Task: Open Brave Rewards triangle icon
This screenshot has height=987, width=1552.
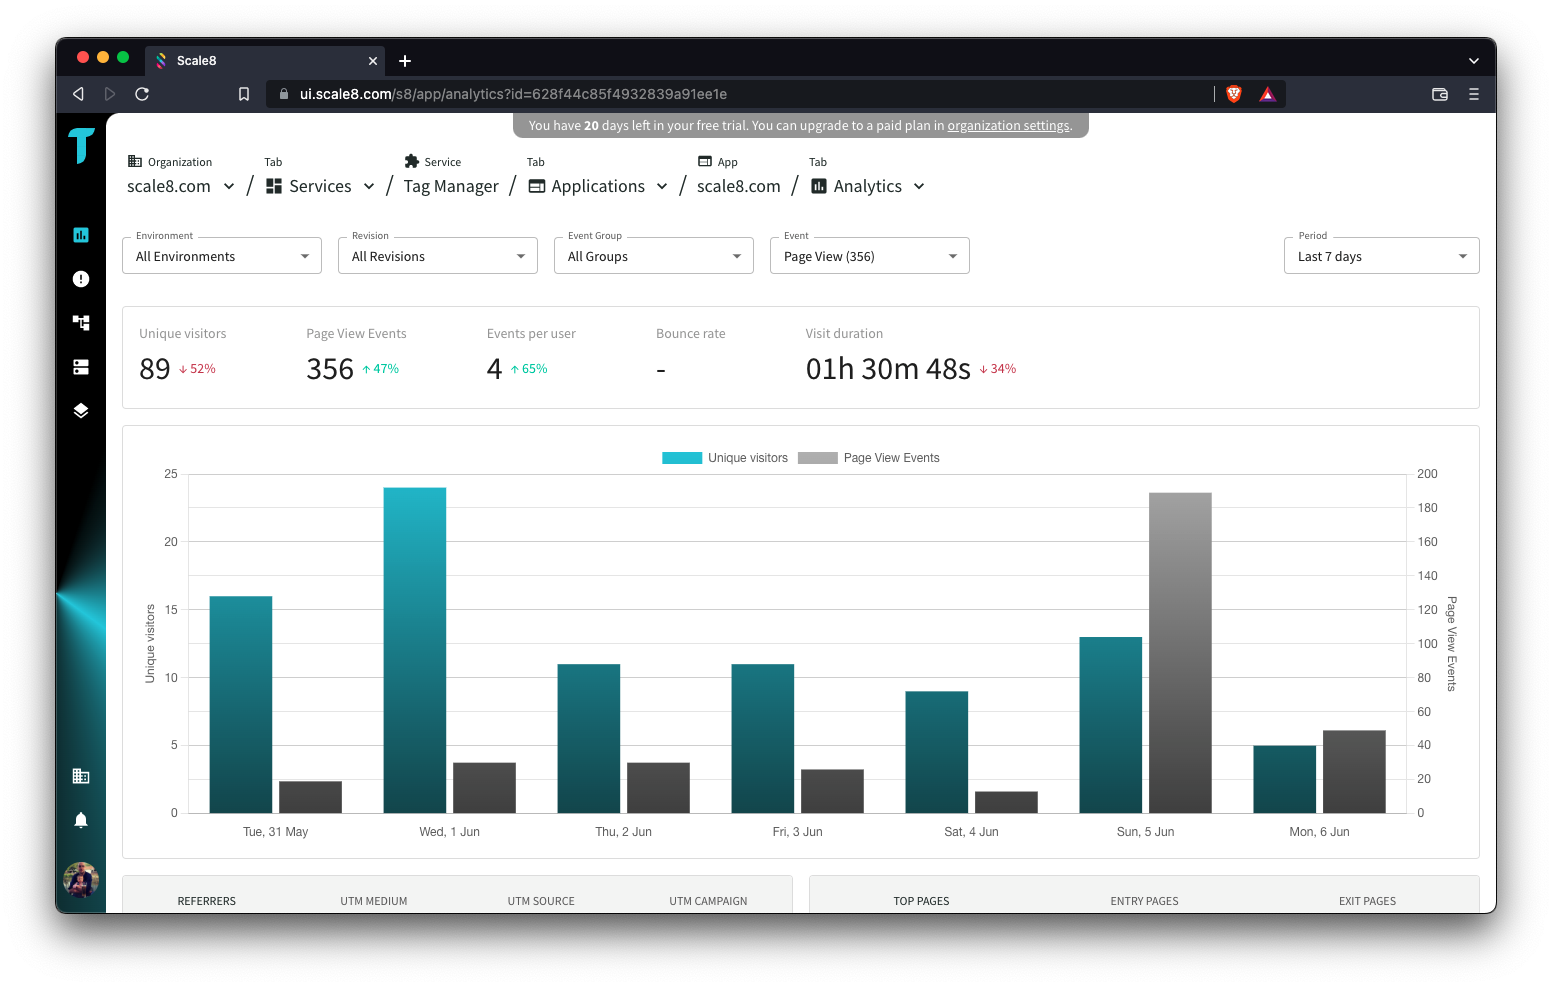Action: (1267, 94)
